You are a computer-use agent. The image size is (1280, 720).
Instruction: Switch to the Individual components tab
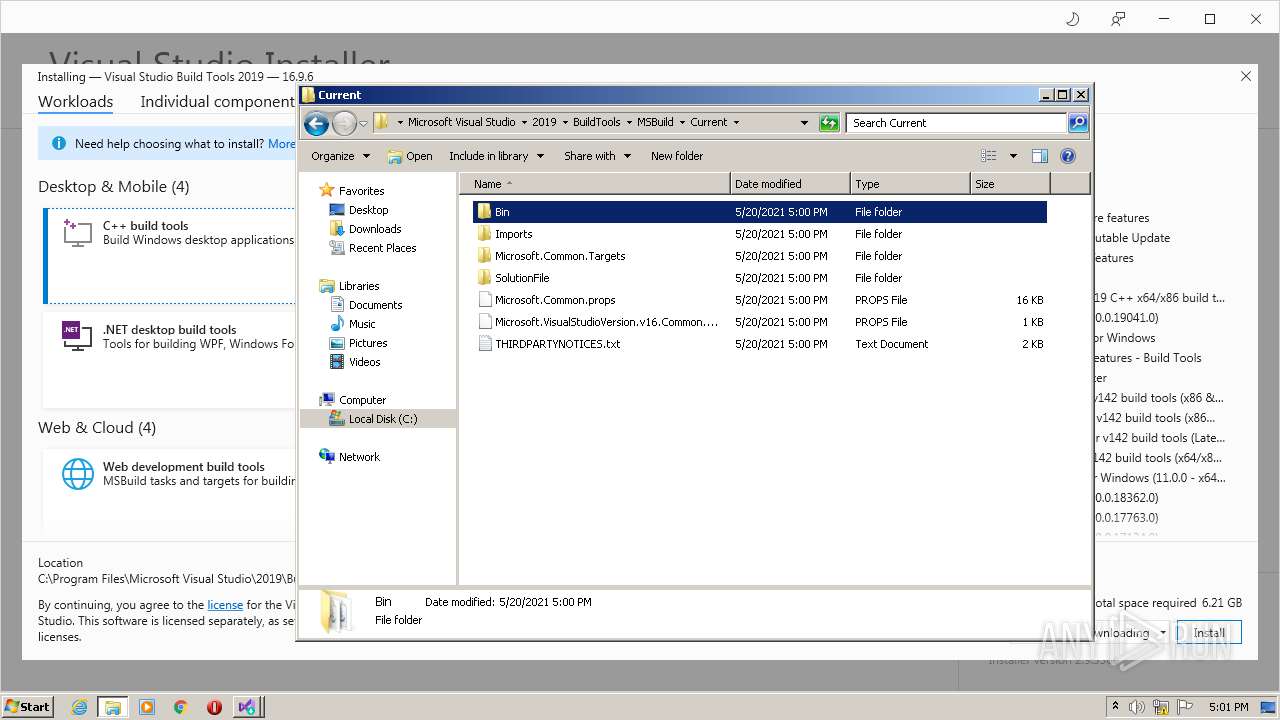coord(217,102)
